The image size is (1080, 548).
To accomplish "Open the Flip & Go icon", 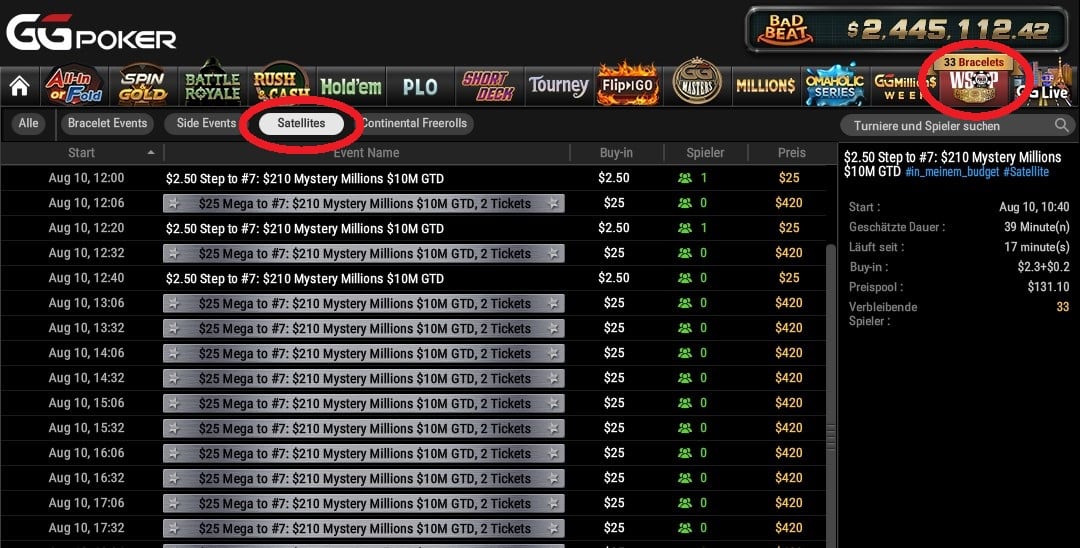I will tap(627, 86).
